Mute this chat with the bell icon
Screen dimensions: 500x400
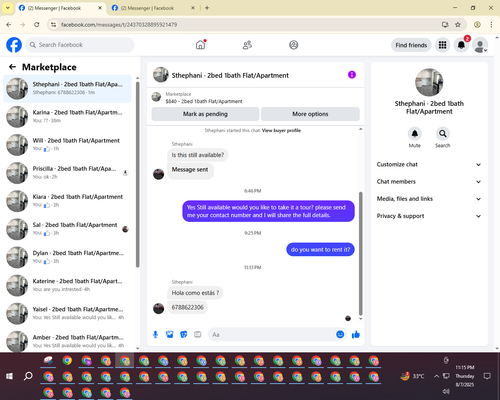click(415, 134)
